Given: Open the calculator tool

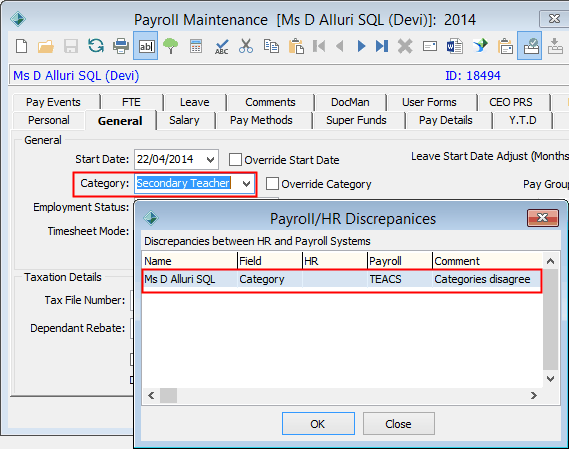Looking at the screenshot, I should coord(196,46).
